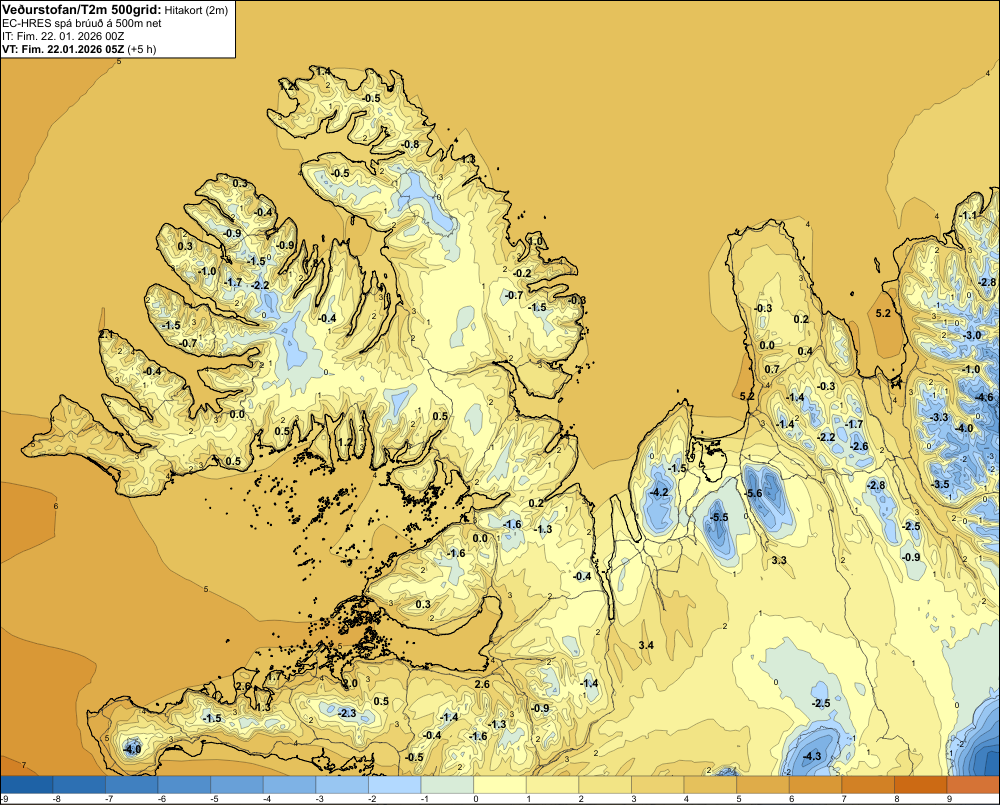
Task: Click the '-4.3' temperature label
Action: click(x=812, y=756)
